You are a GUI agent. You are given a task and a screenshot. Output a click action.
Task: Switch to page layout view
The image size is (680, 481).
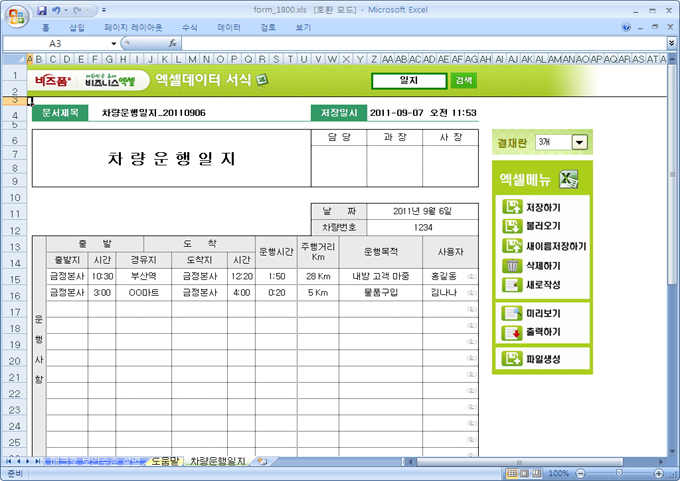[x=525, y=472]
